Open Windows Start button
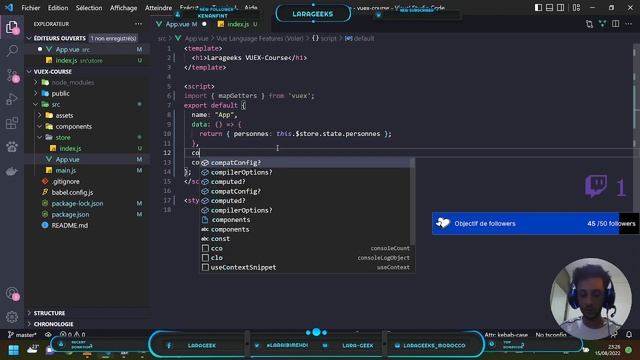 pos(13,350)
